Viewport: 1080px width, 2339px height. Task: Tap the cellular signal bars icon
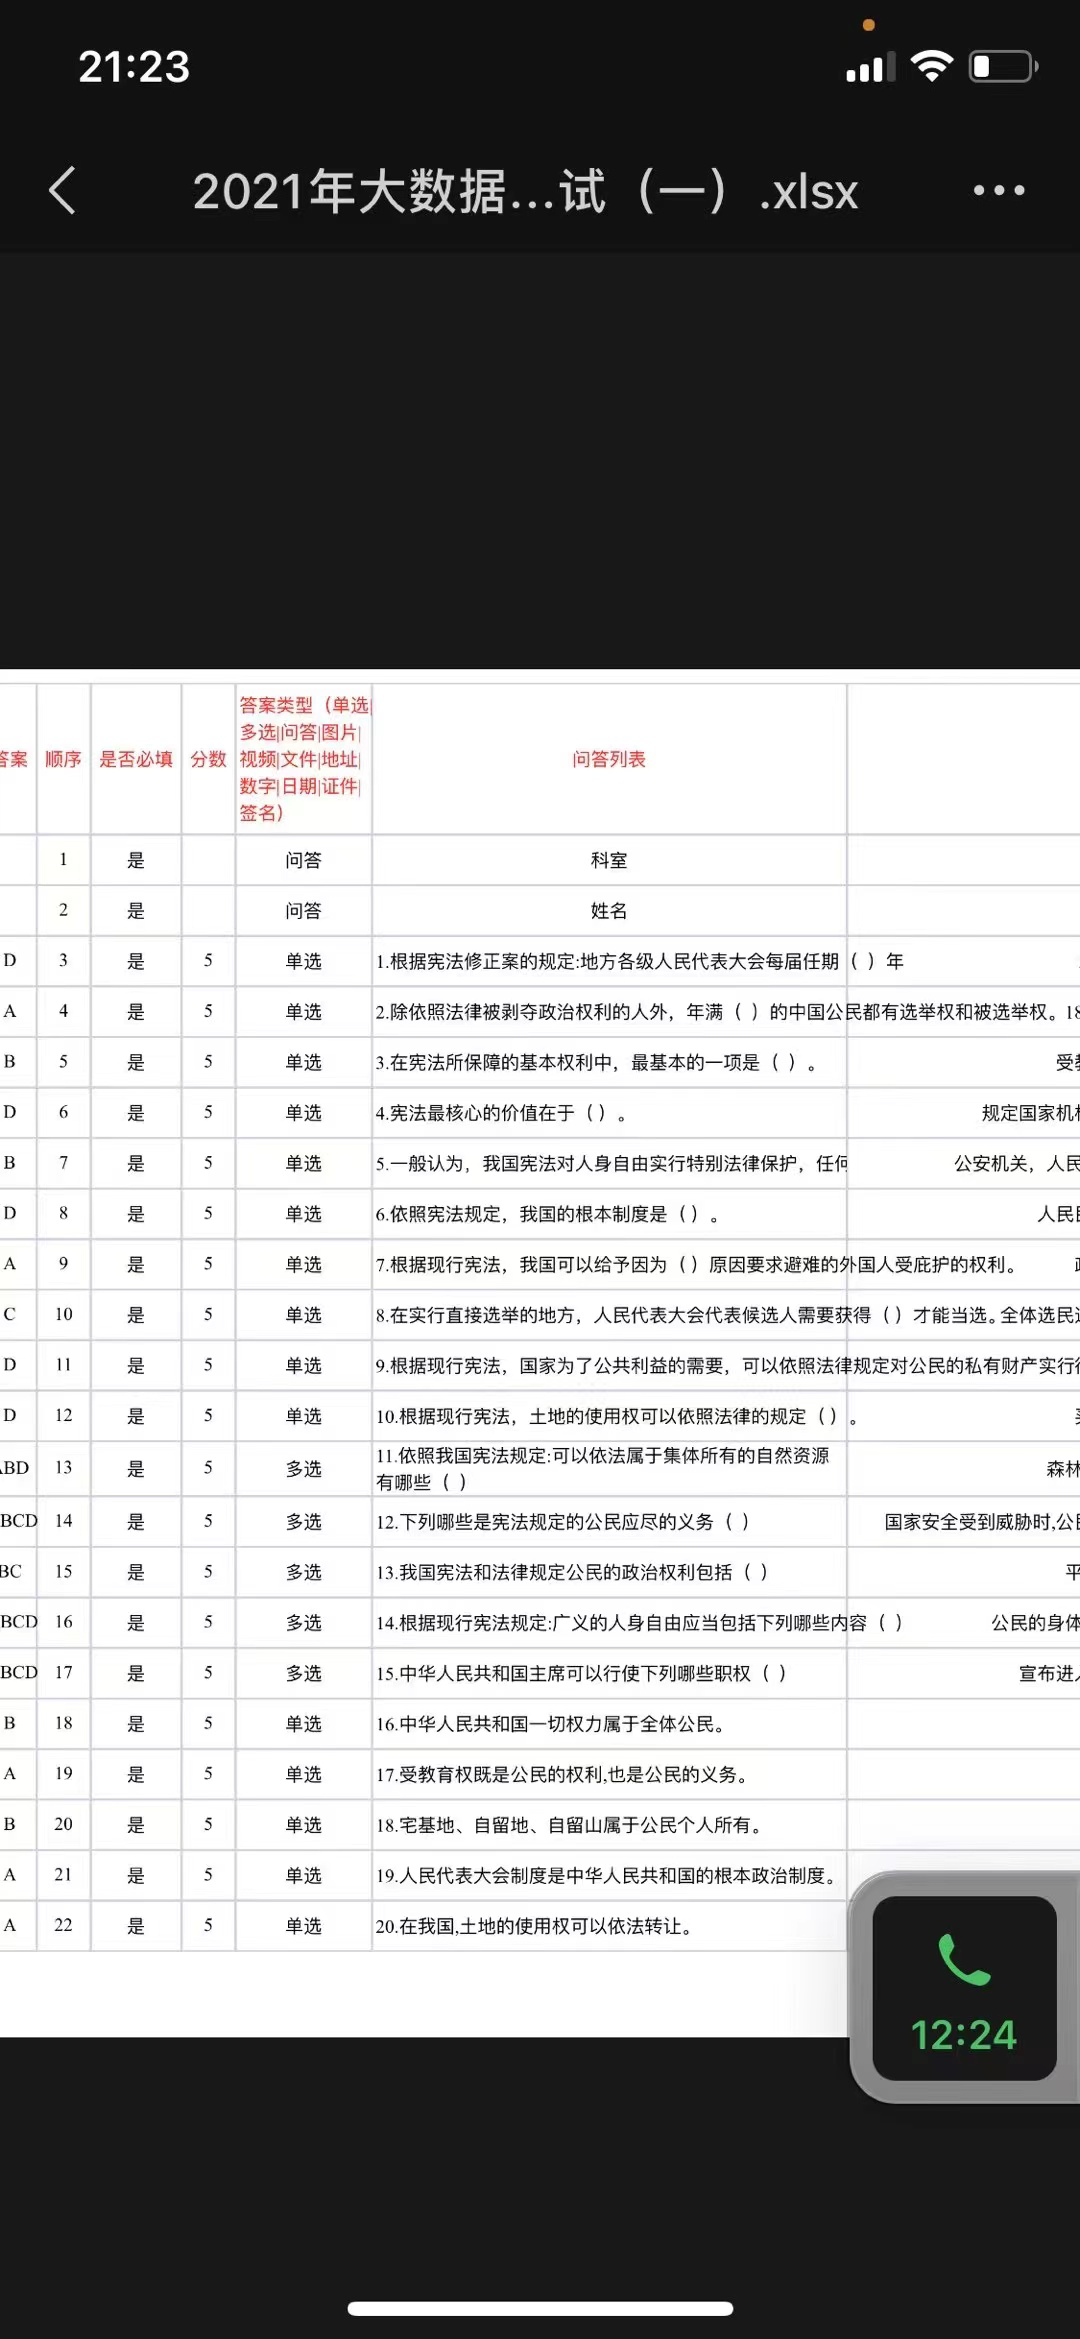pos(871,67)
